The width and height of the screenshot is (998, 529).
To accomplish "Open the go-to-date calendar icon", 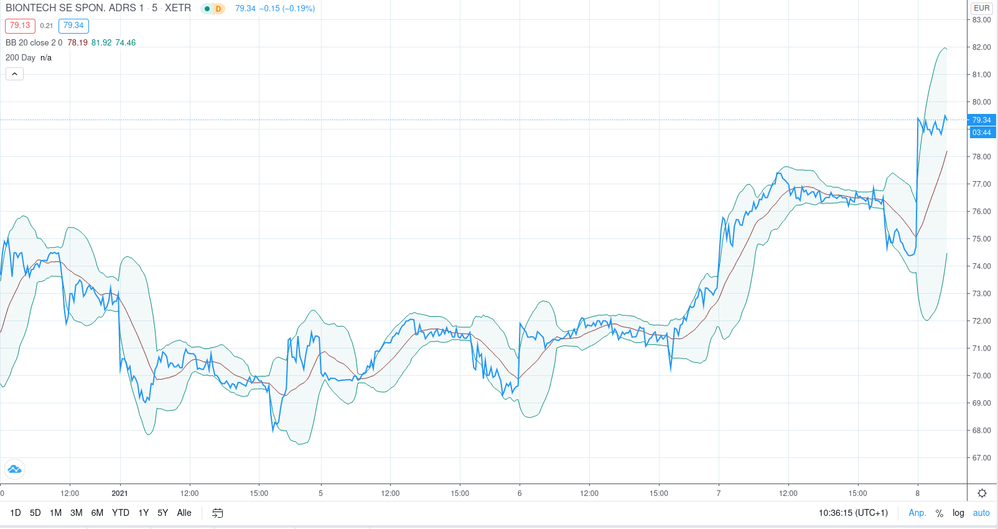I will (217, 513).
